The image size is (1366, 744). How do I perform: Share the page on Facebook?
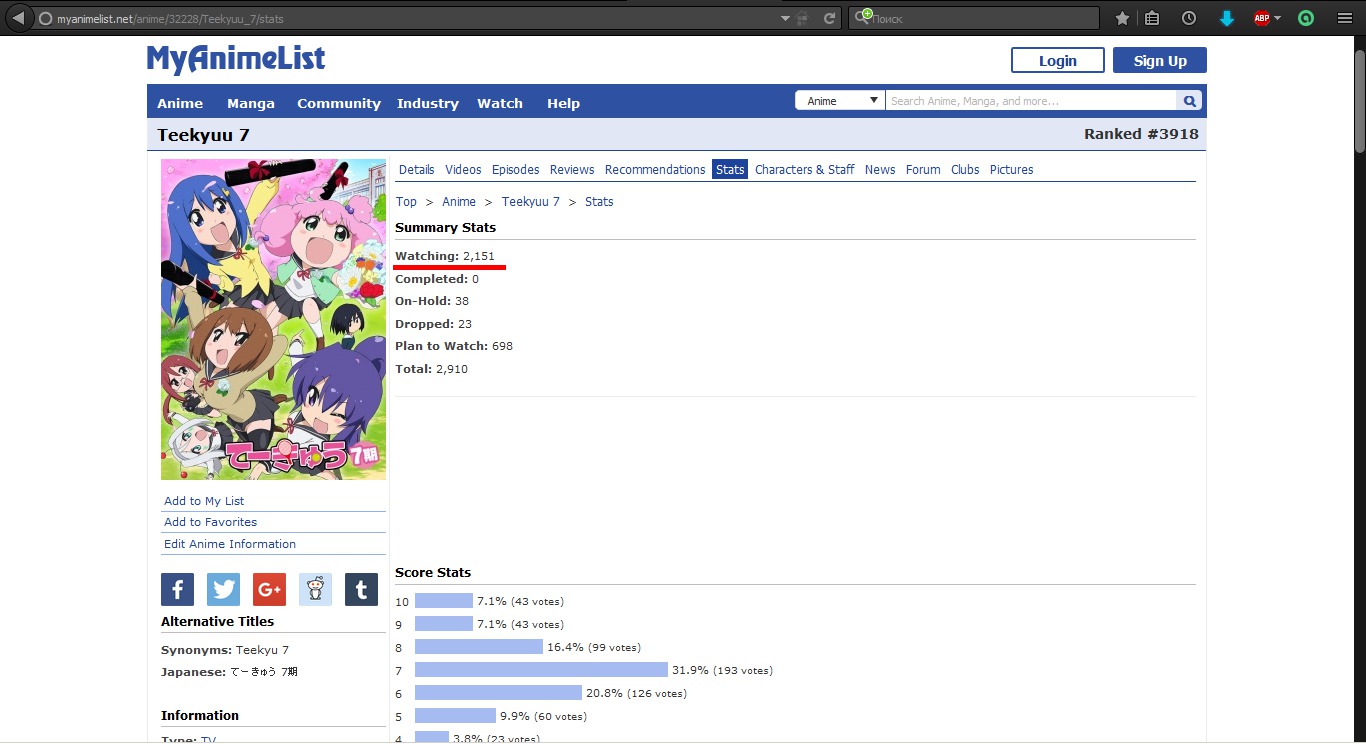[177, 589]
